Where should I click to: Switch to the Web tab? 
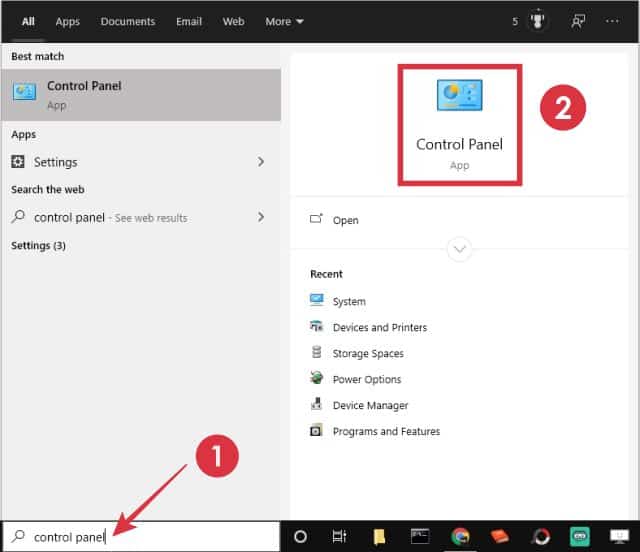pos(233,21)
